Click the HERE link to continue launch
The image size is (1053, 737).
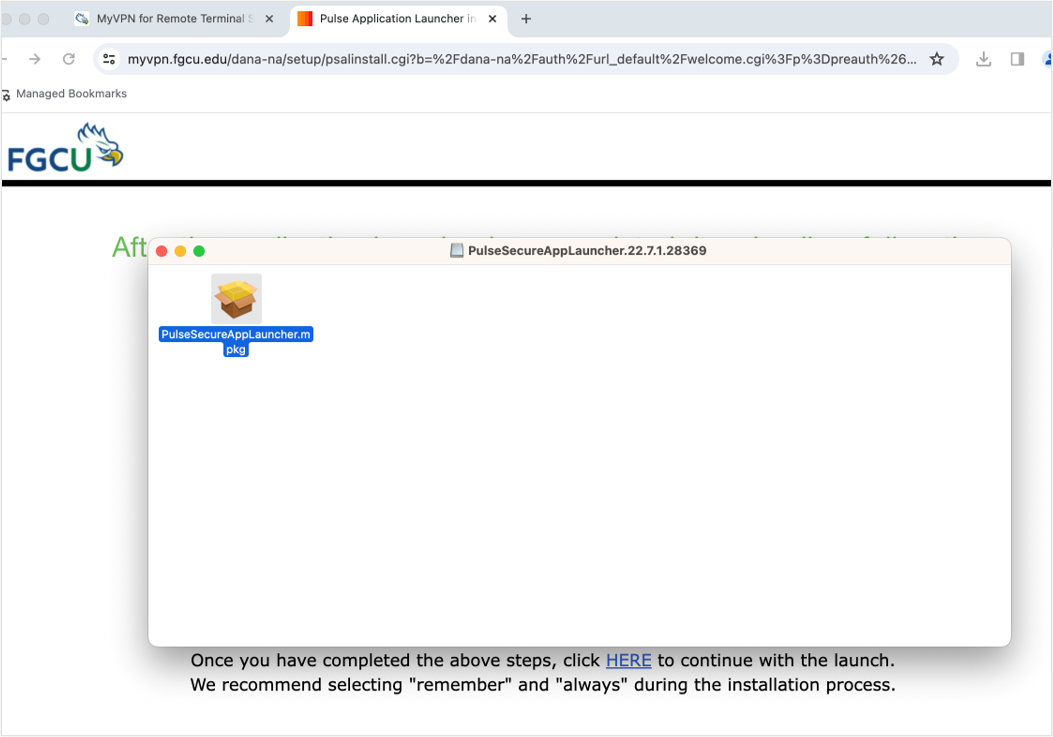click(x=628, y=660)
